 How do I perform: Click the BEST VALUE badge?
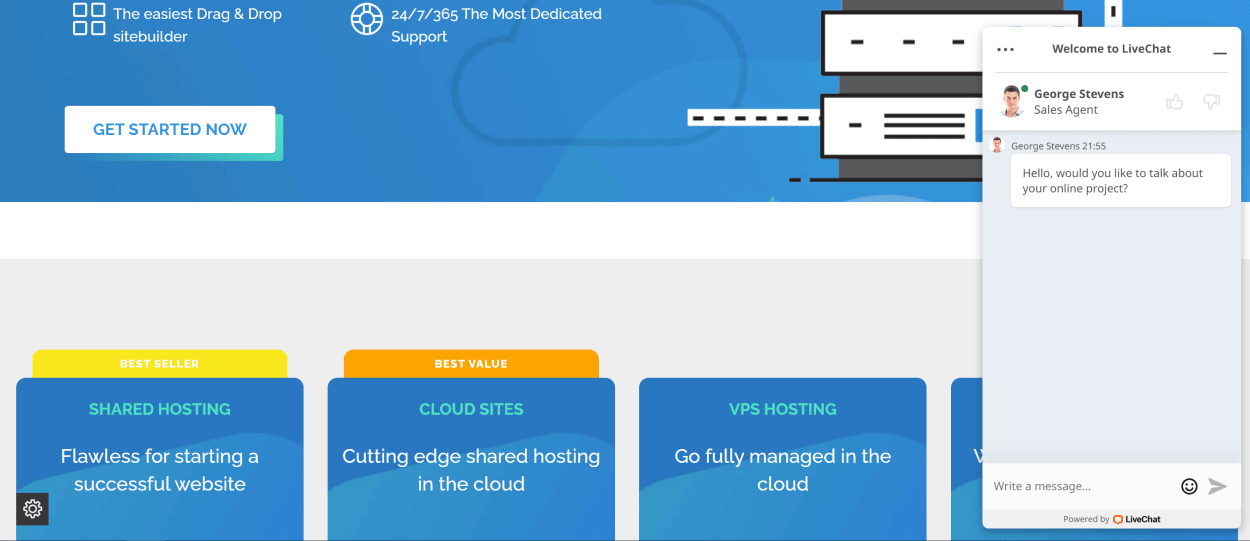471,364
